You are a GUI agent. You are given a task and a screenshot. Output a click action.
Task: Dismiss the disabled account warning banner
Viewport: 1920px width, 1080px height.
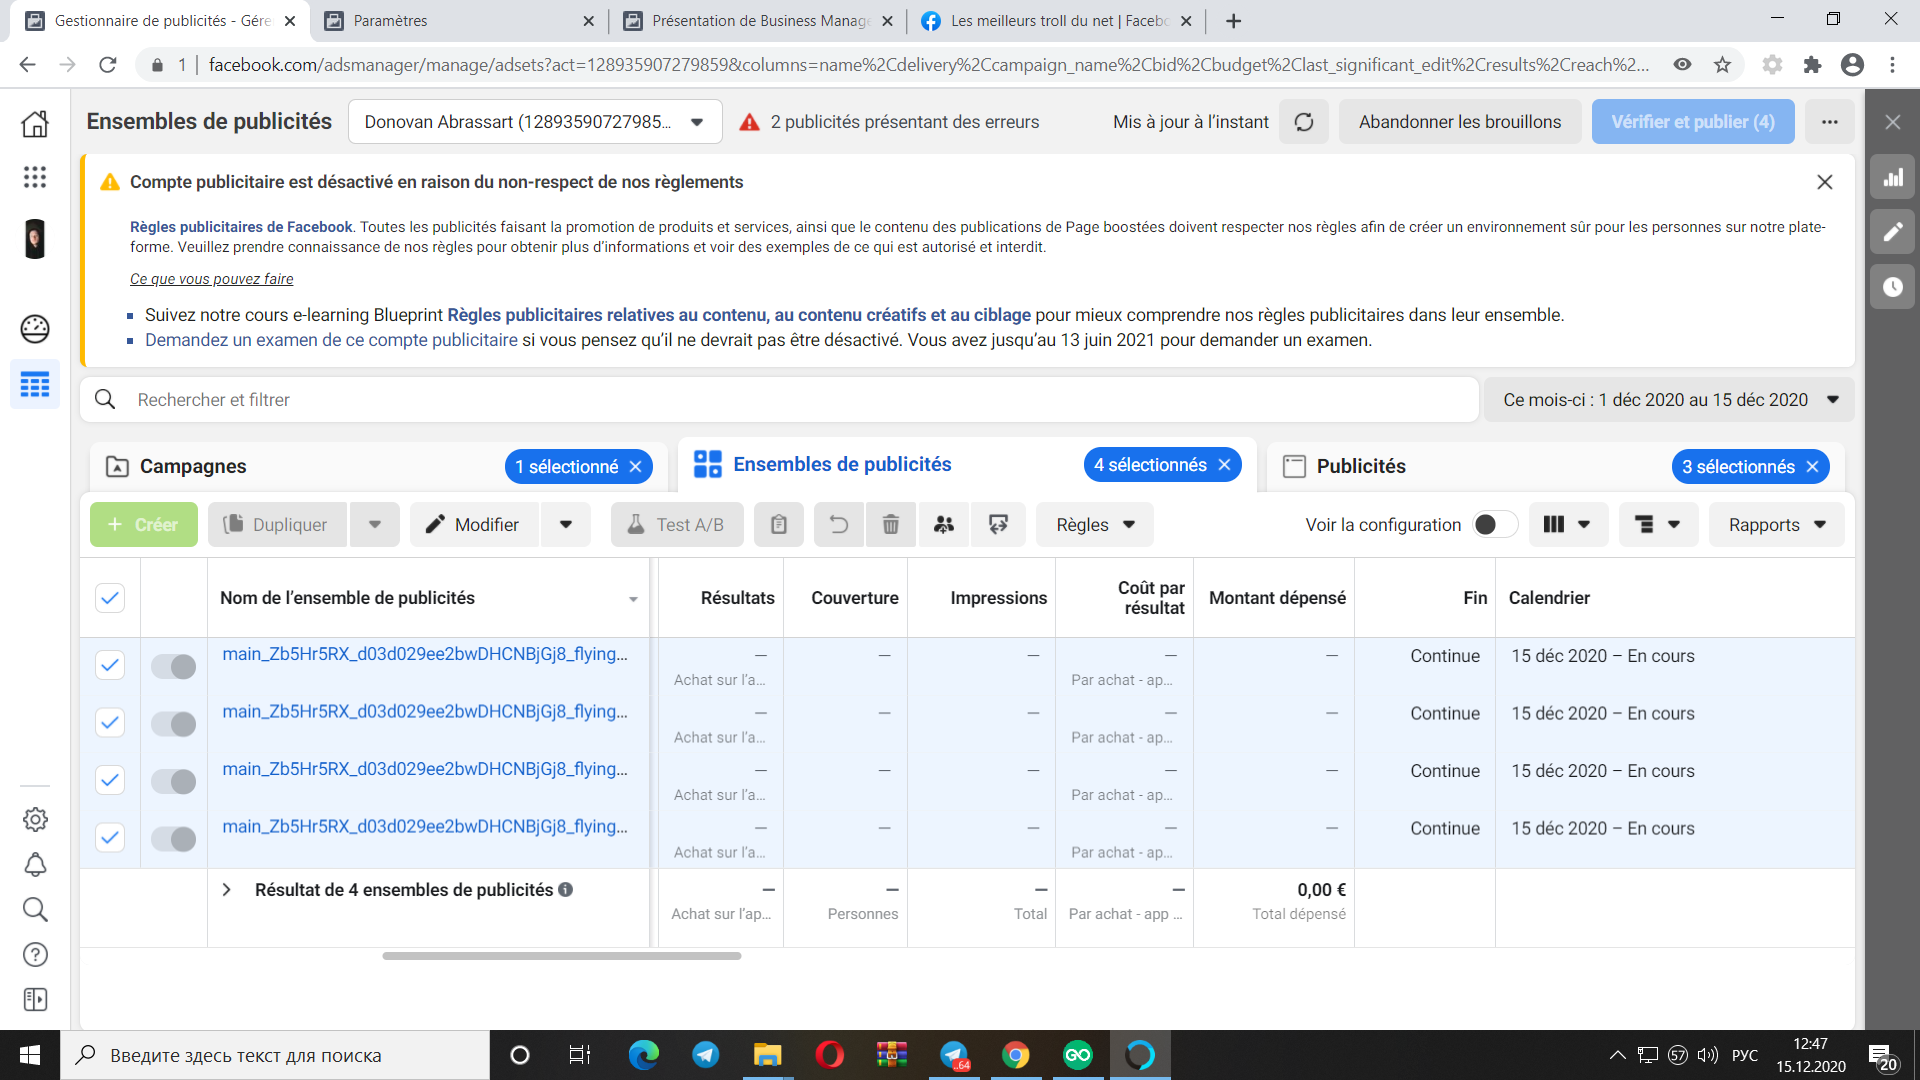point(1825,182)
